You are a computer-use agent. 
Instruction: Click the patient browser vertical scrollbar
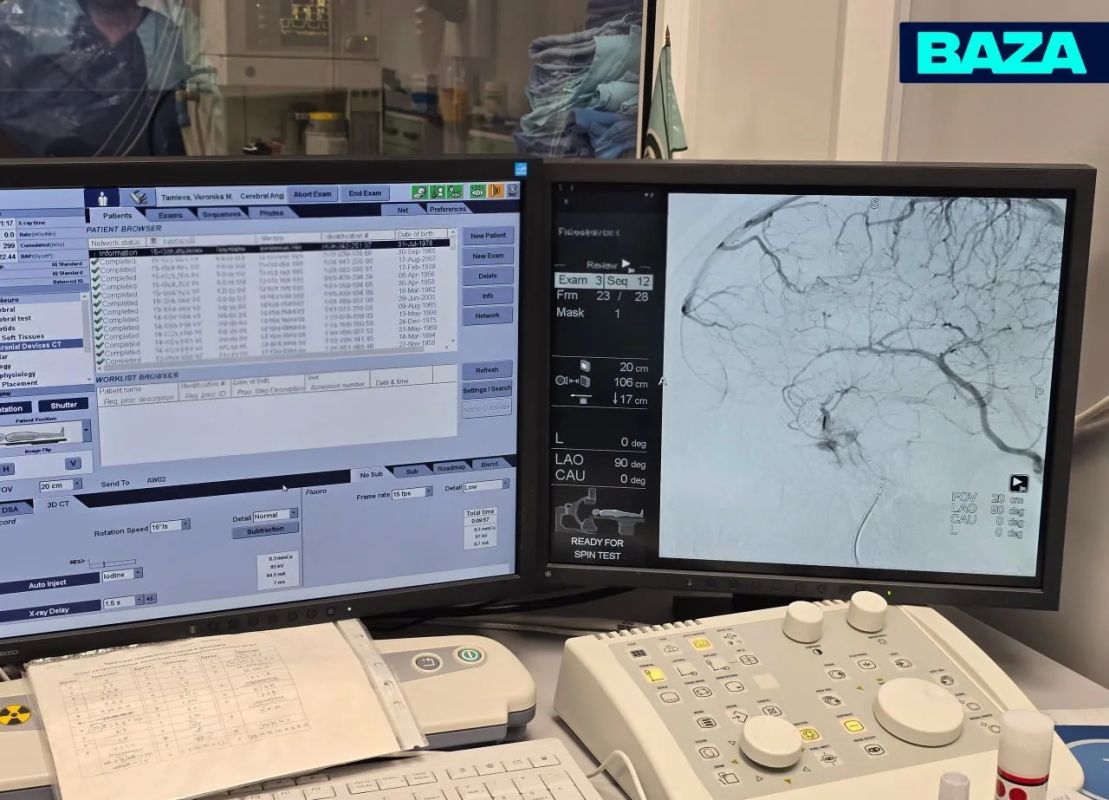pos(452,290)
